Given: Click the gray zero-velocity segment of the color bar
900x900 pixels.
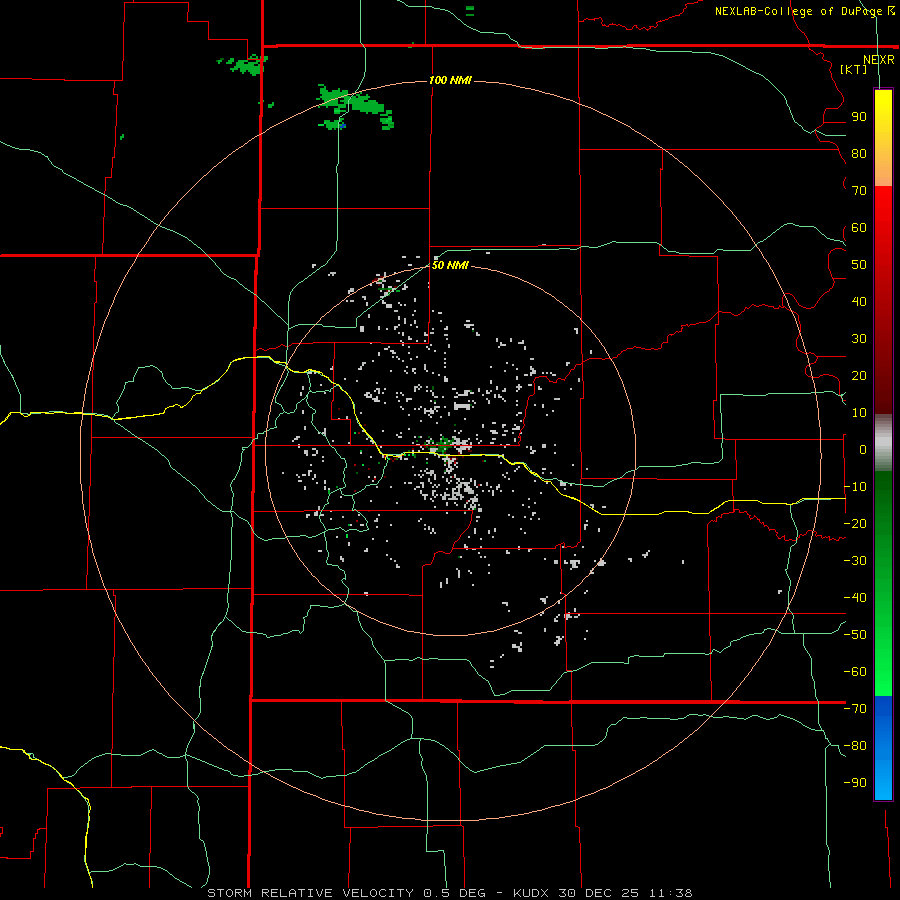Looking at the screenshot, I should [883, 443].
